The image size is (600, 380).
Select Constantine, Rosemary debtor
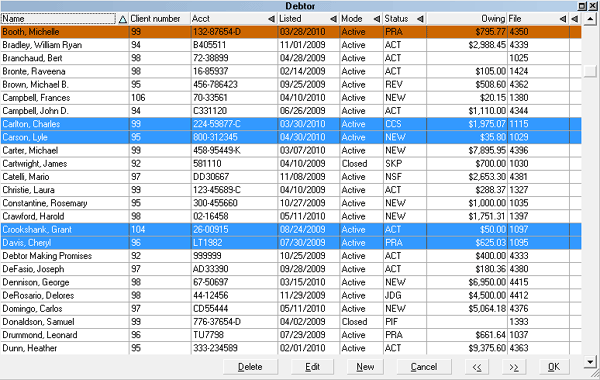(x=291, y=203)
